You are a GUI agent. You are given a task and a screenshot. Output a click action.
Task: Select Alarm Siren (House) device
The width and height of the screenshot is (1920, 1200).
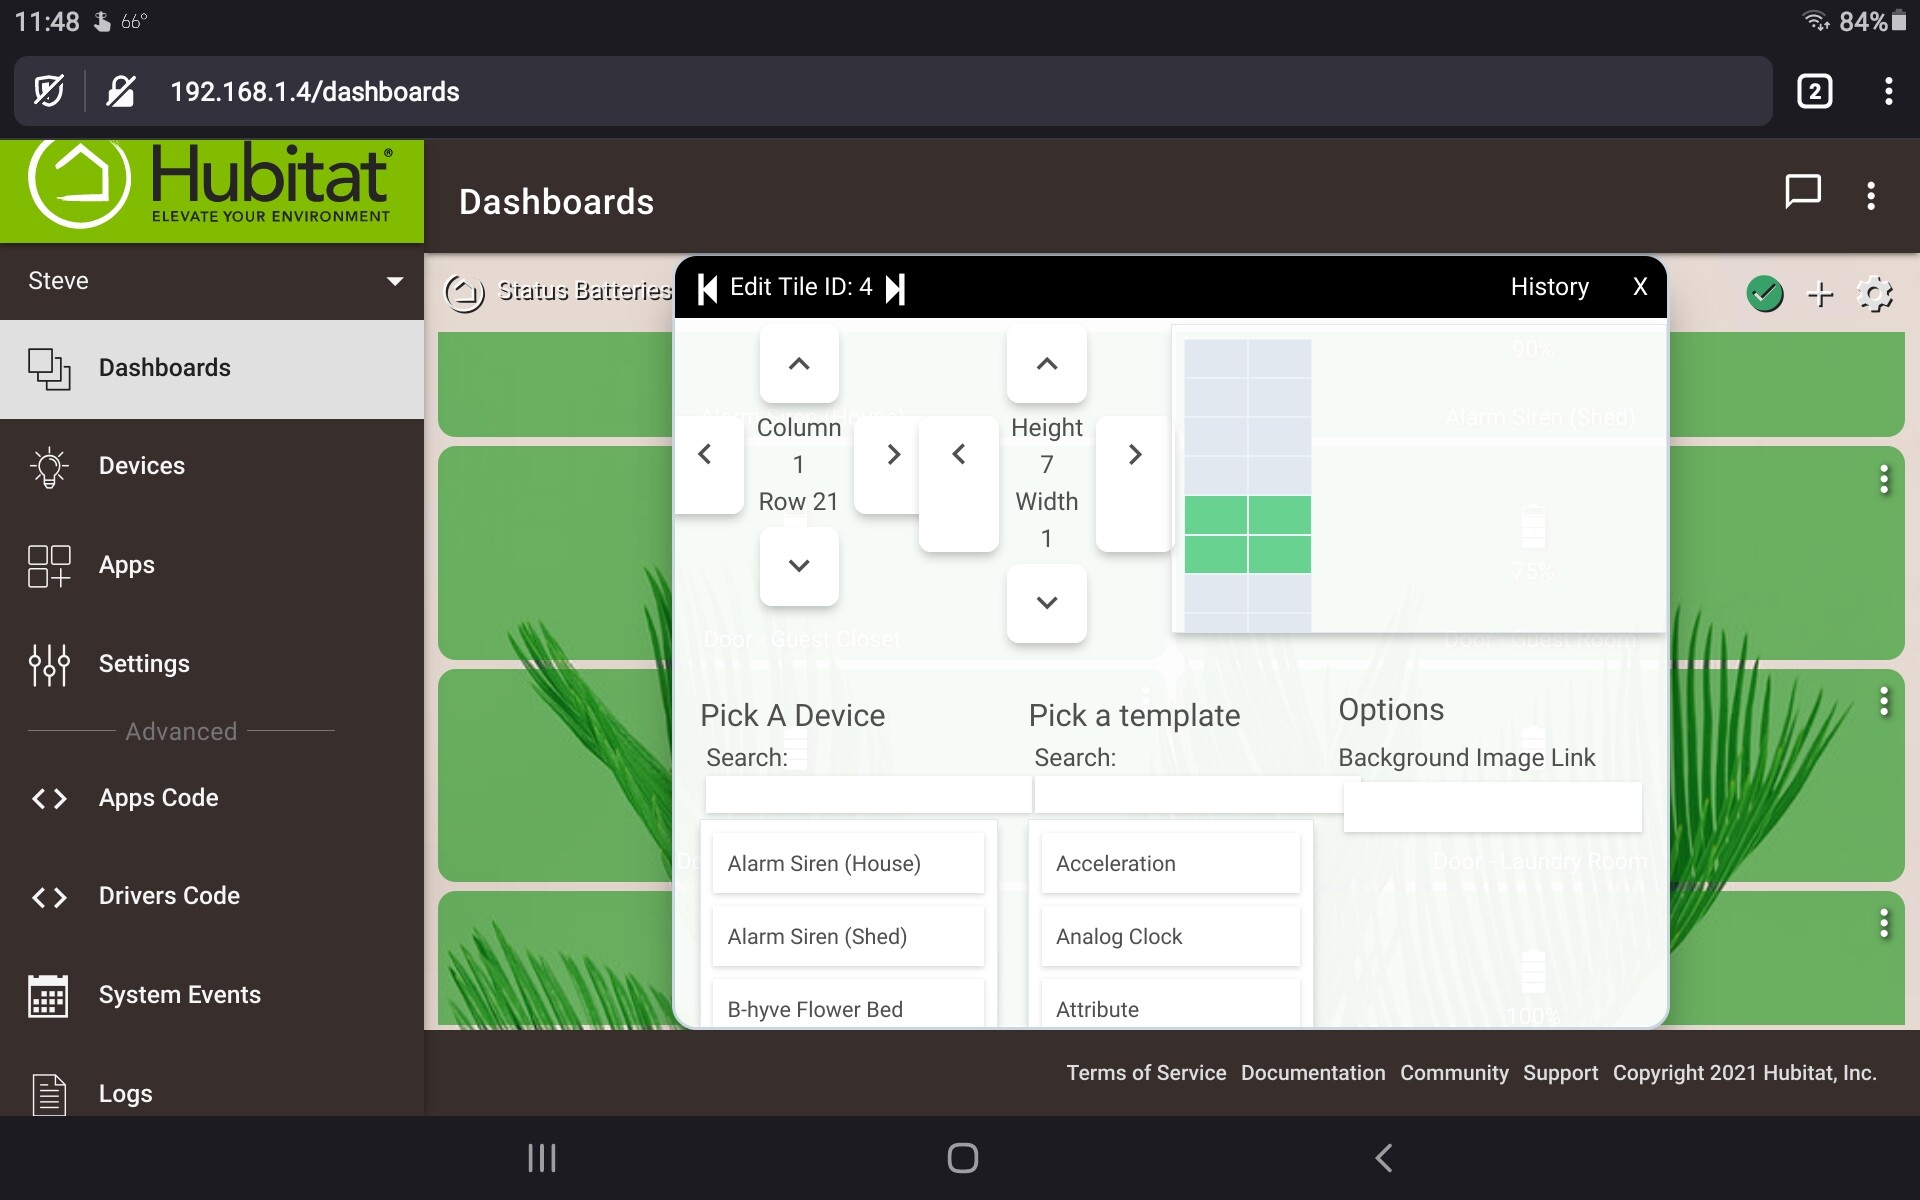tap(848, 864)
